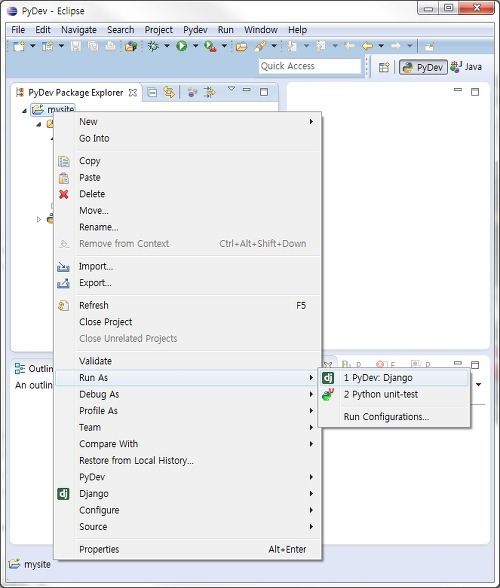500x588 pixels.
Task: Expand the Debug As submenu
Action: click(188, 394)
